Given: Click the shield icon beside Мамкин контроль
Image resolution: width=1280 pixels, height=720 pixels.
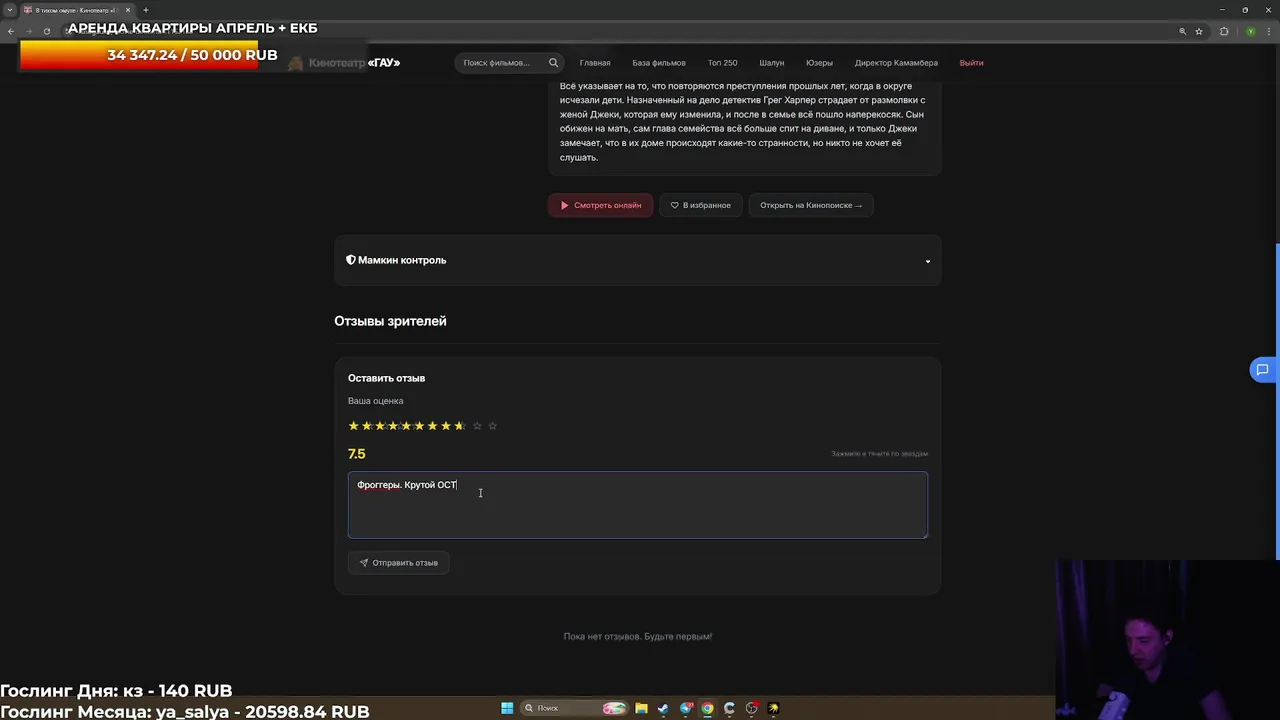Looking at the screenshot, I should [351, 260].
